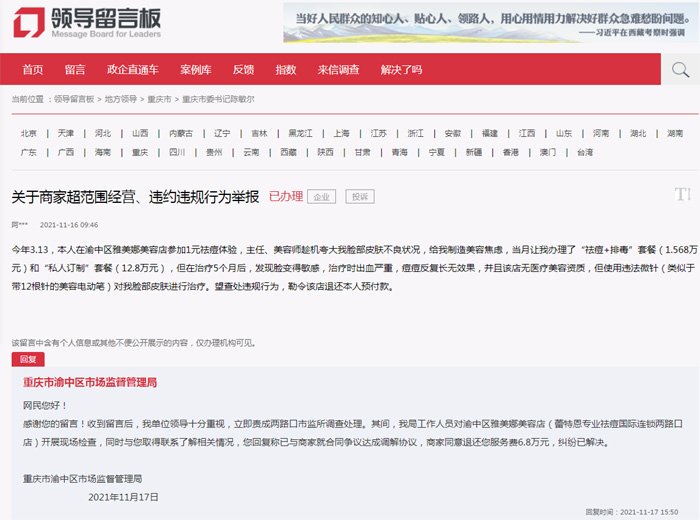Viewport: 700px width, 520px height.
Task: Click 重庆市渝中区市场监督管理局 reply heading
Action: click(x=90, y=382)
